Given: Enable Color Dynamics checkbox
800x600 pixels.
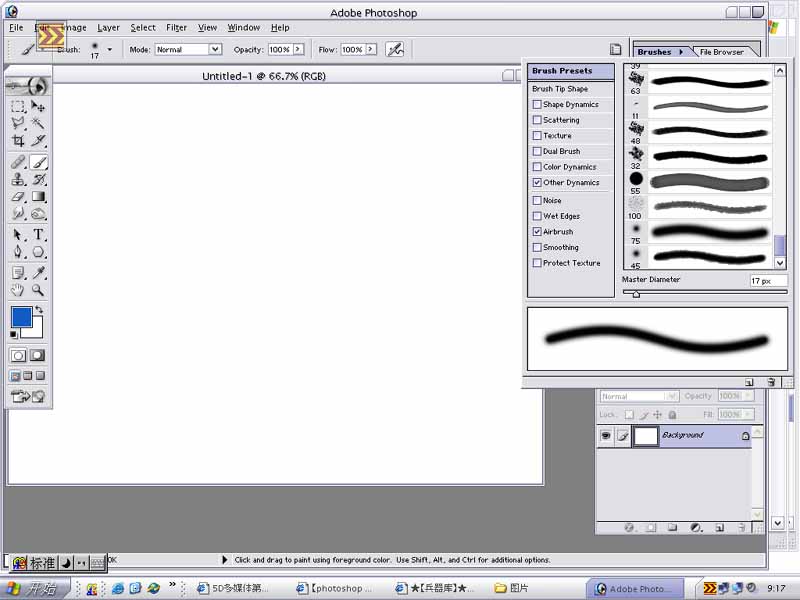Looking at the screenshot, I should (537, 167).
